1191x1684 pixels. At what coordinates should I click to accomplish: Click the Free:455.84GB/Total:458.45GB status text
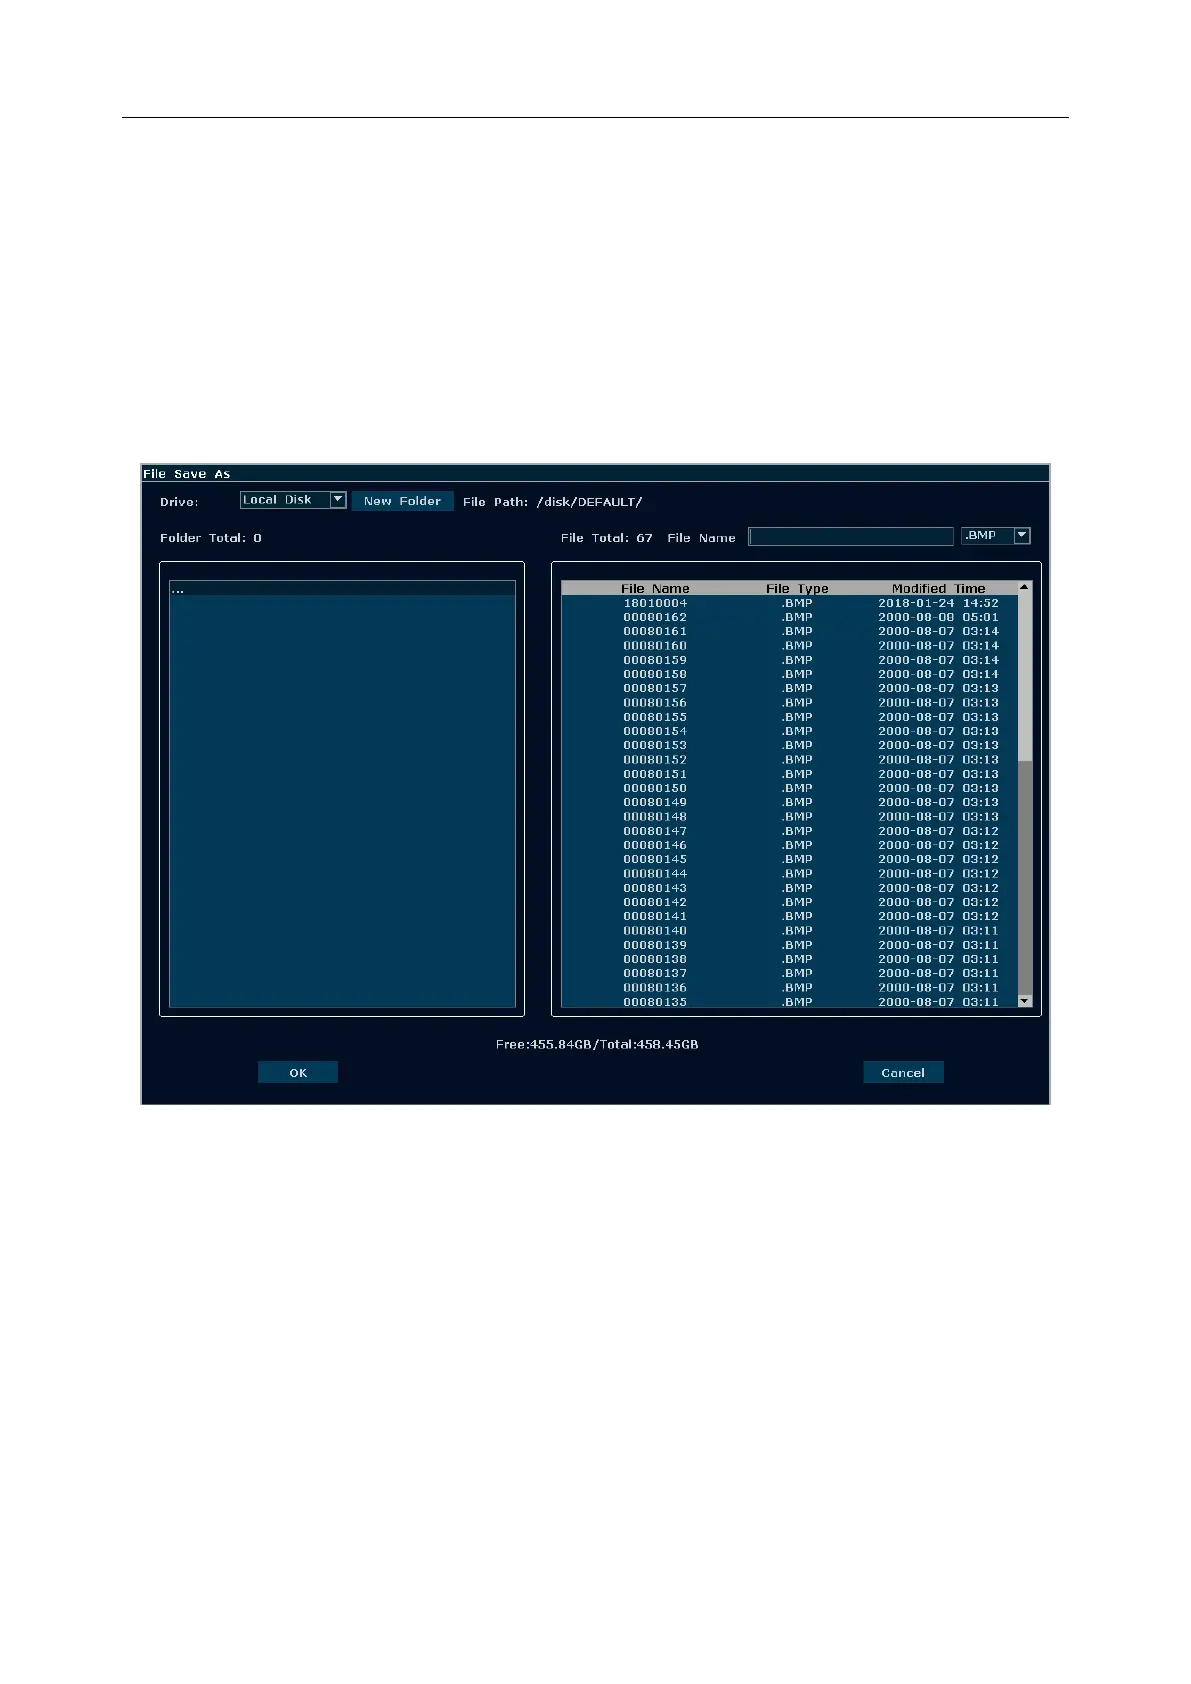click(x=597, y=1044)
